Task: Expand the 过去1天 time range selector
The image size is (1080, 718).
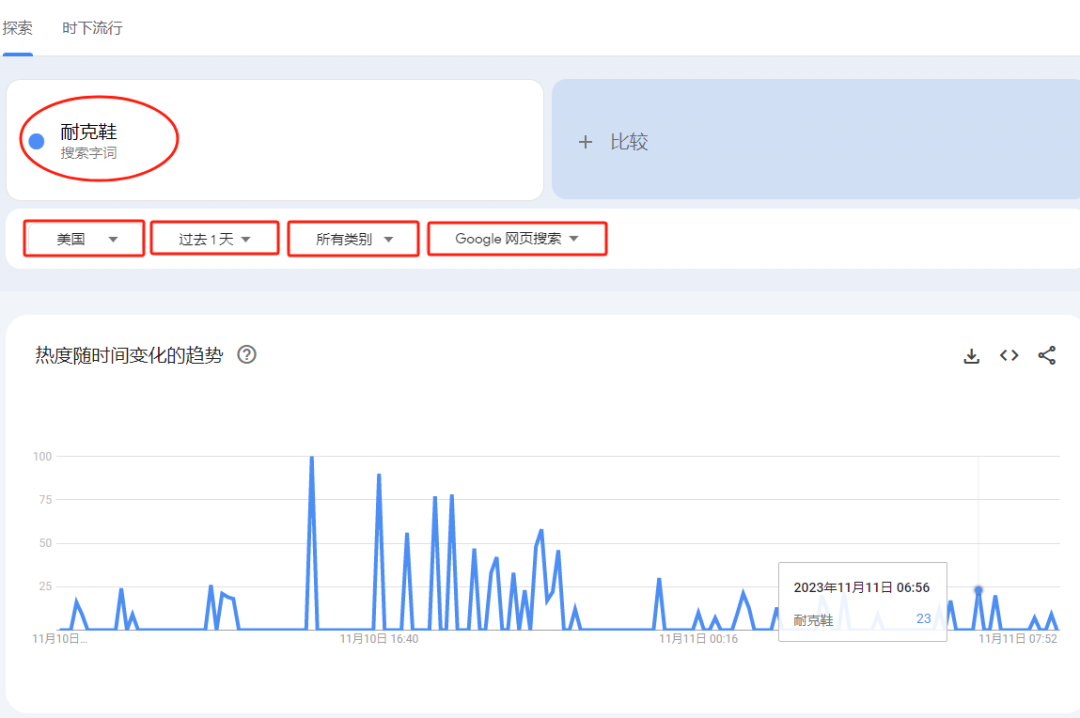Action: pos(214,238)
